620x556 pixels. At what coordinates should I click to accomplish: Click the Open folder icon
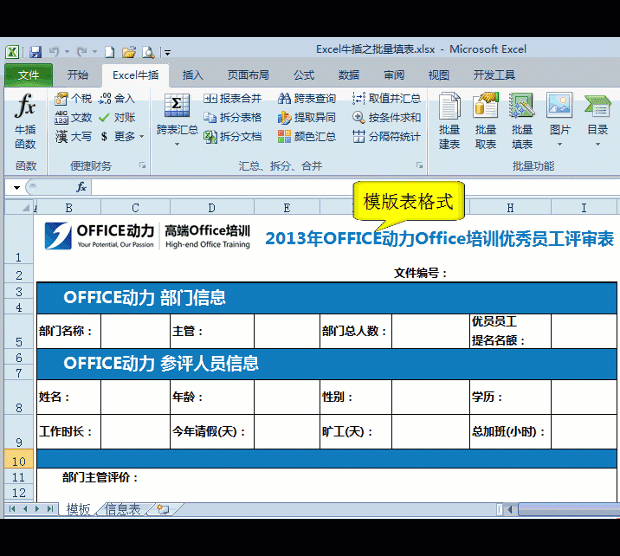point(129,52)
